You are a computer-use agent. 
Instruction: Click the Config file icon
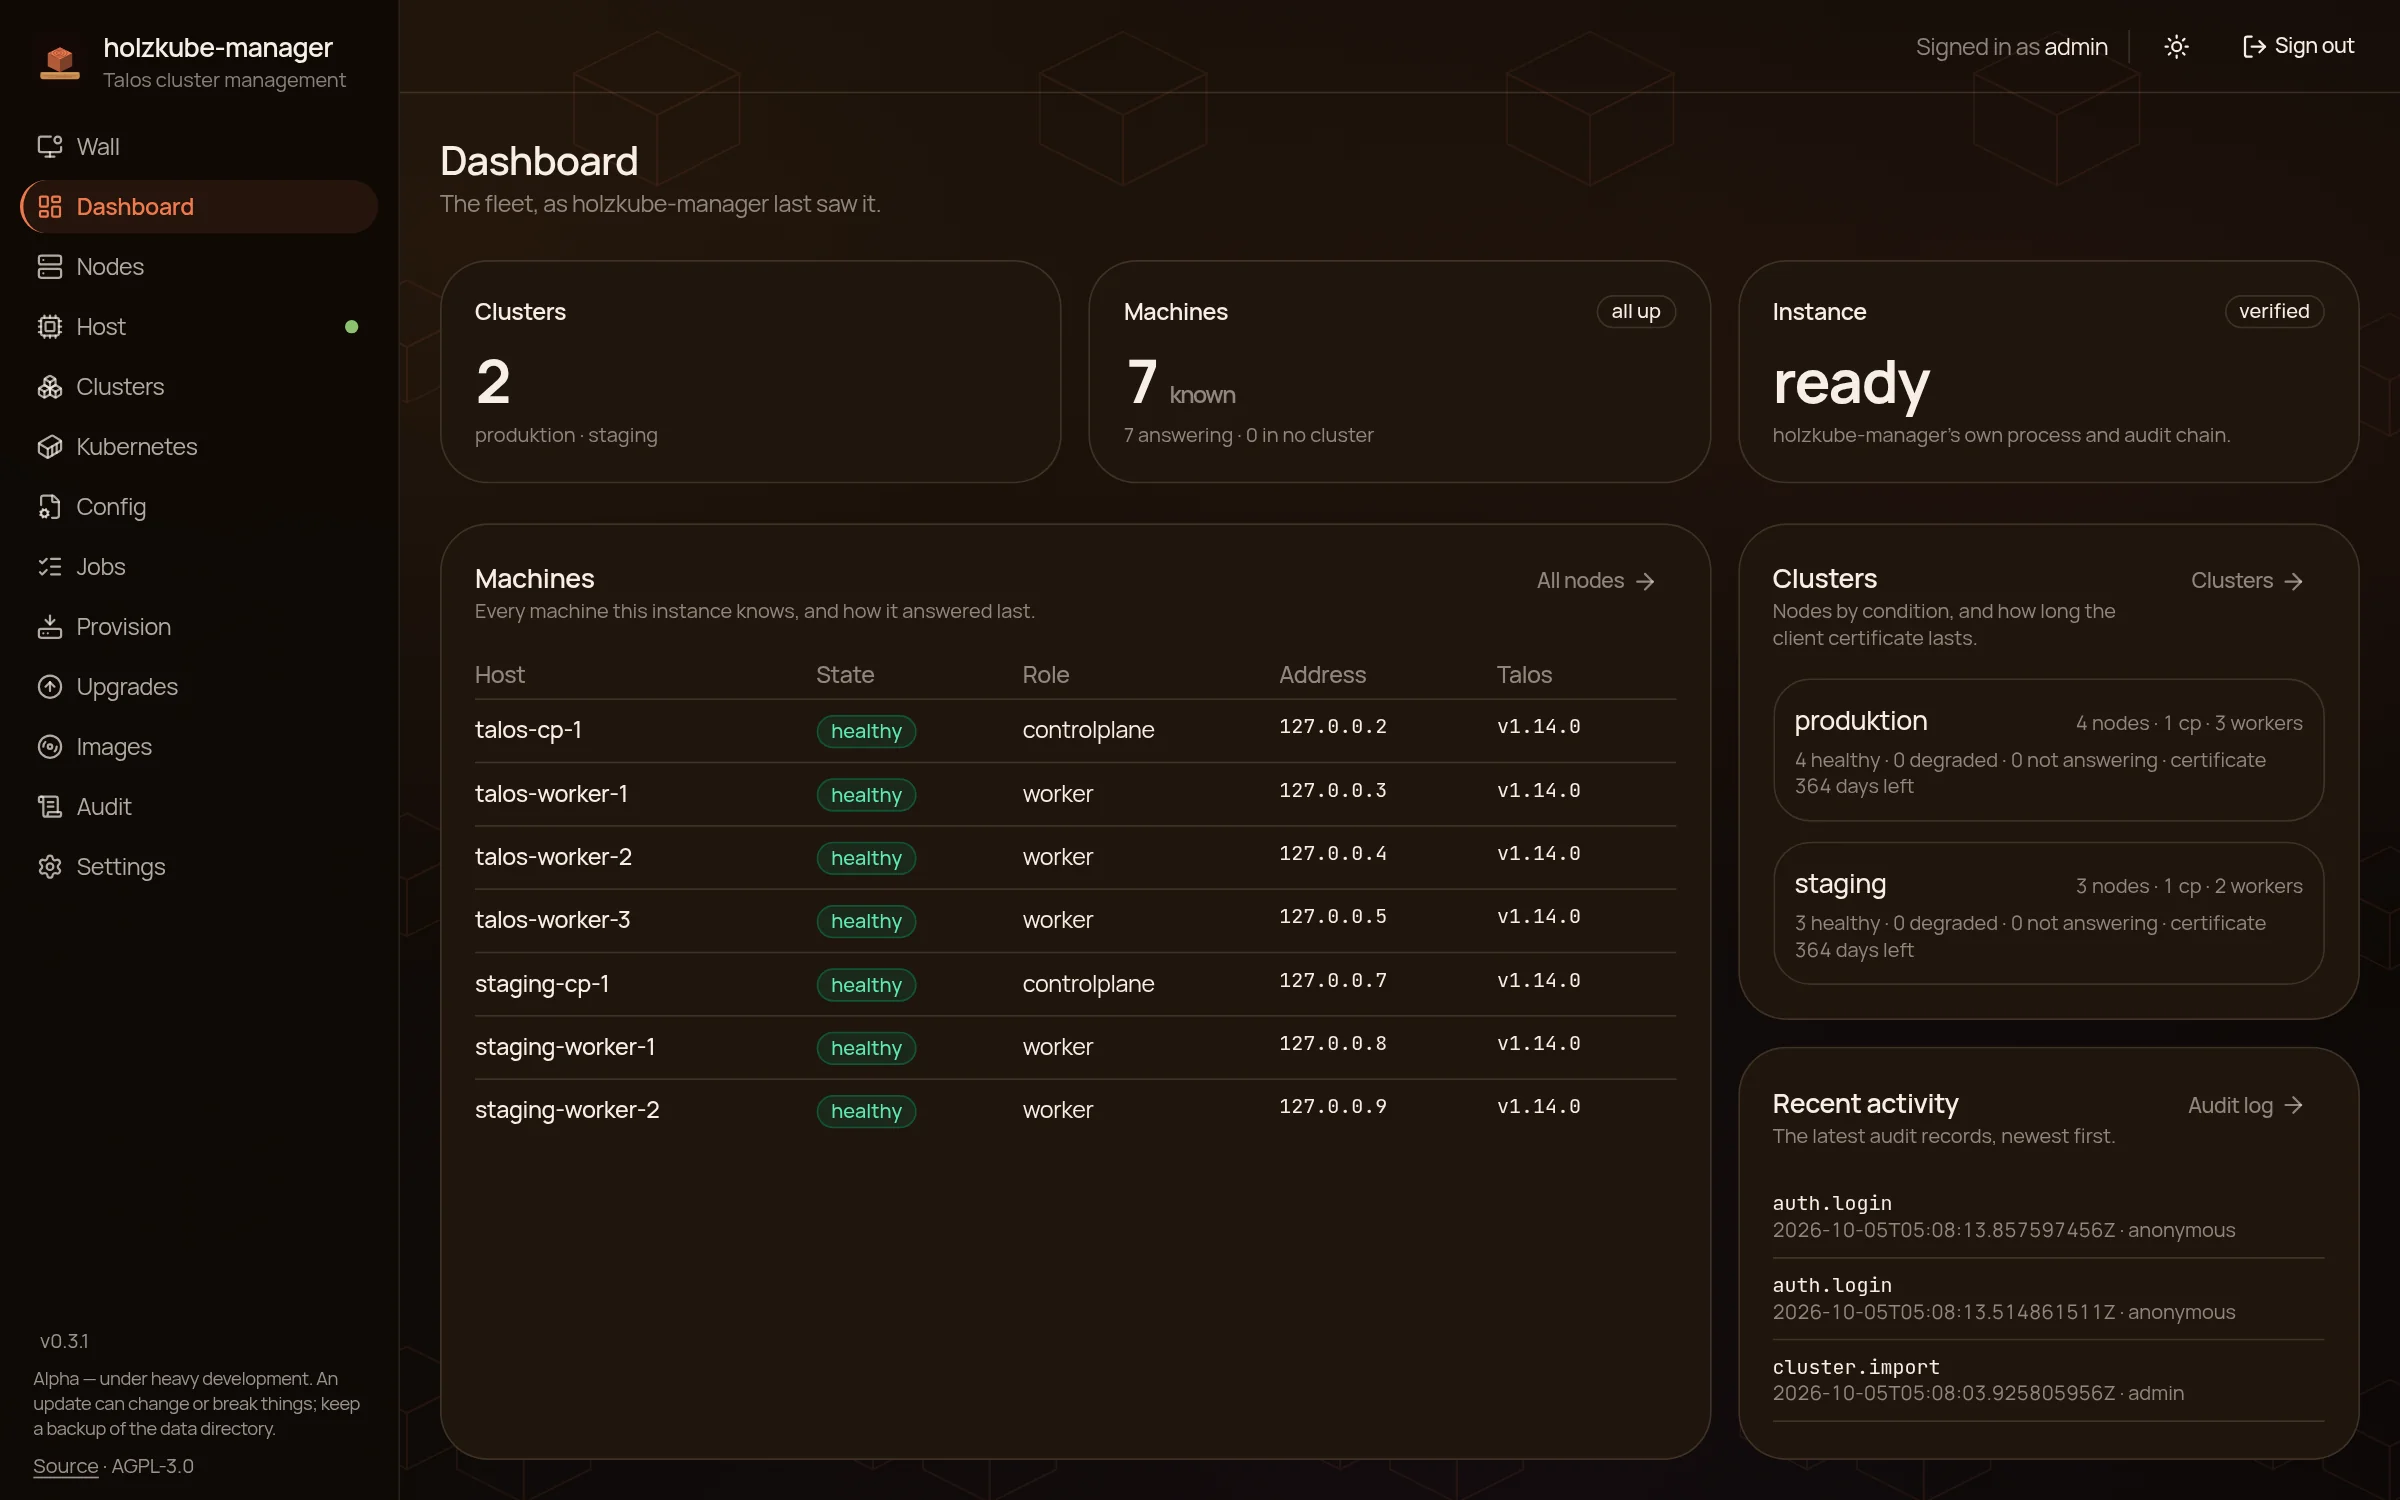(x=49, y=507)
